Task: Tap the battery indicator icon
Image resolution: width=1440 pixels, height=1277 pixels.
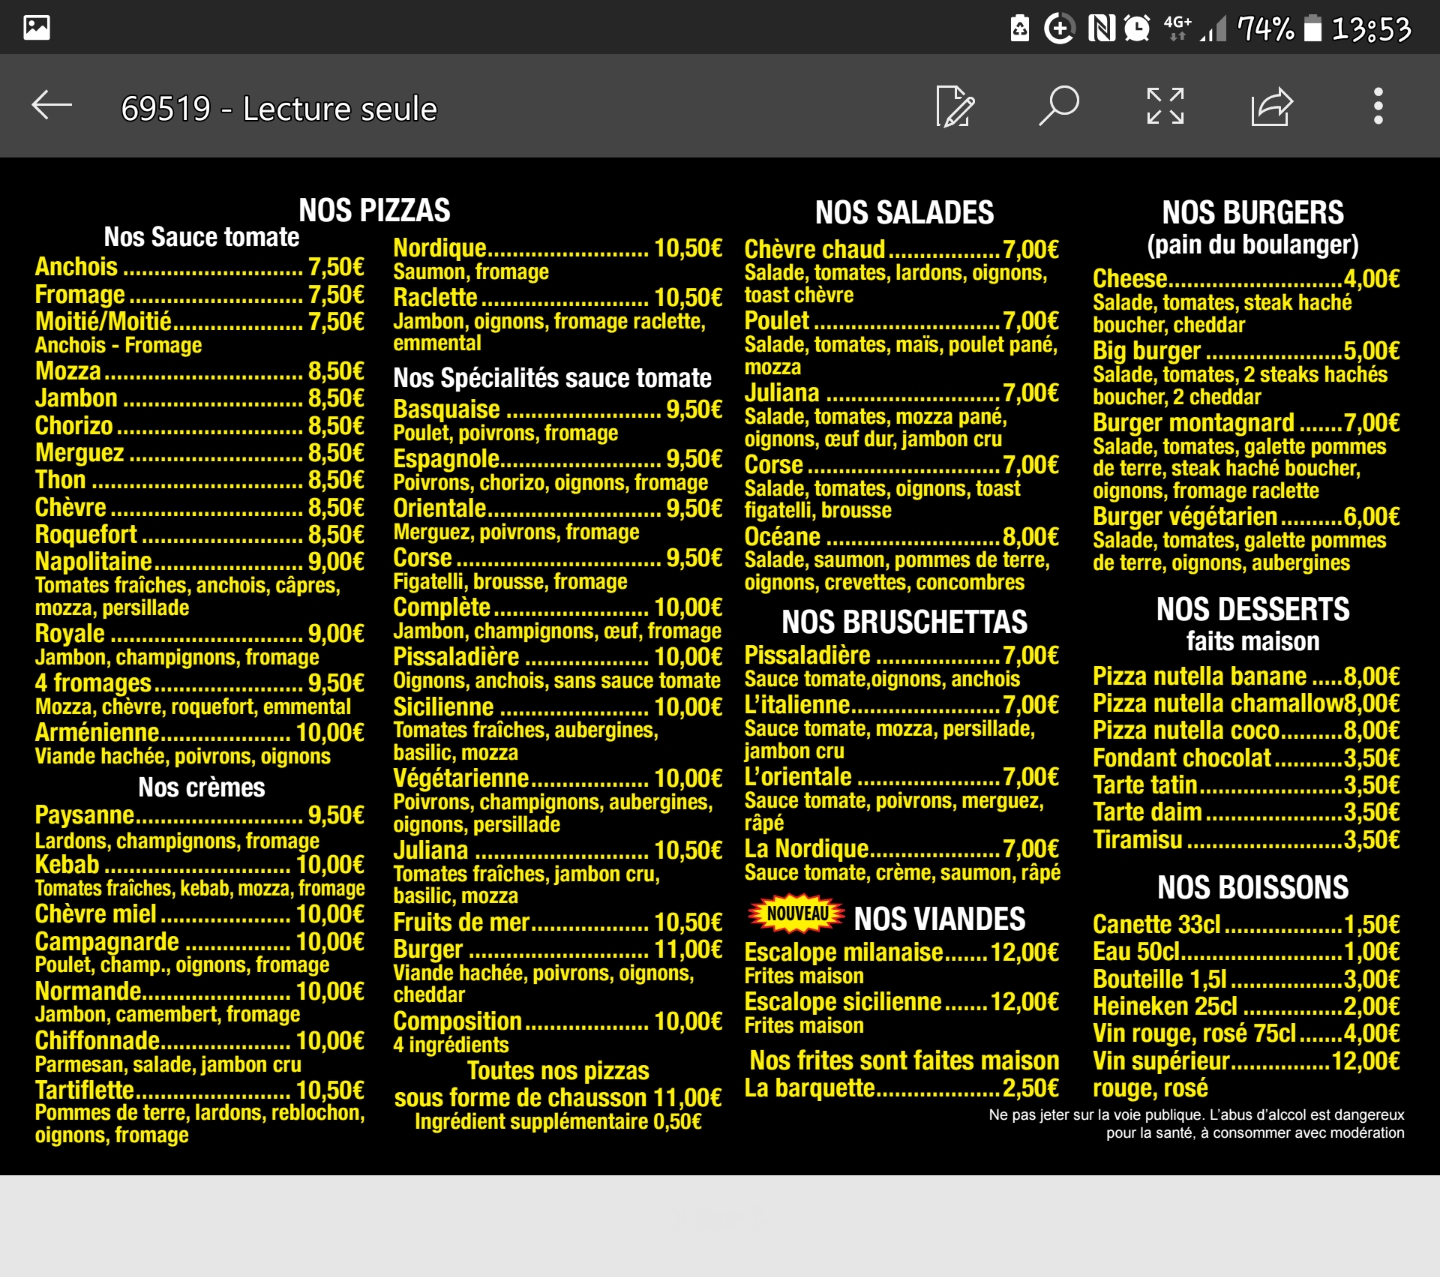Action: tap(1313, 28)
